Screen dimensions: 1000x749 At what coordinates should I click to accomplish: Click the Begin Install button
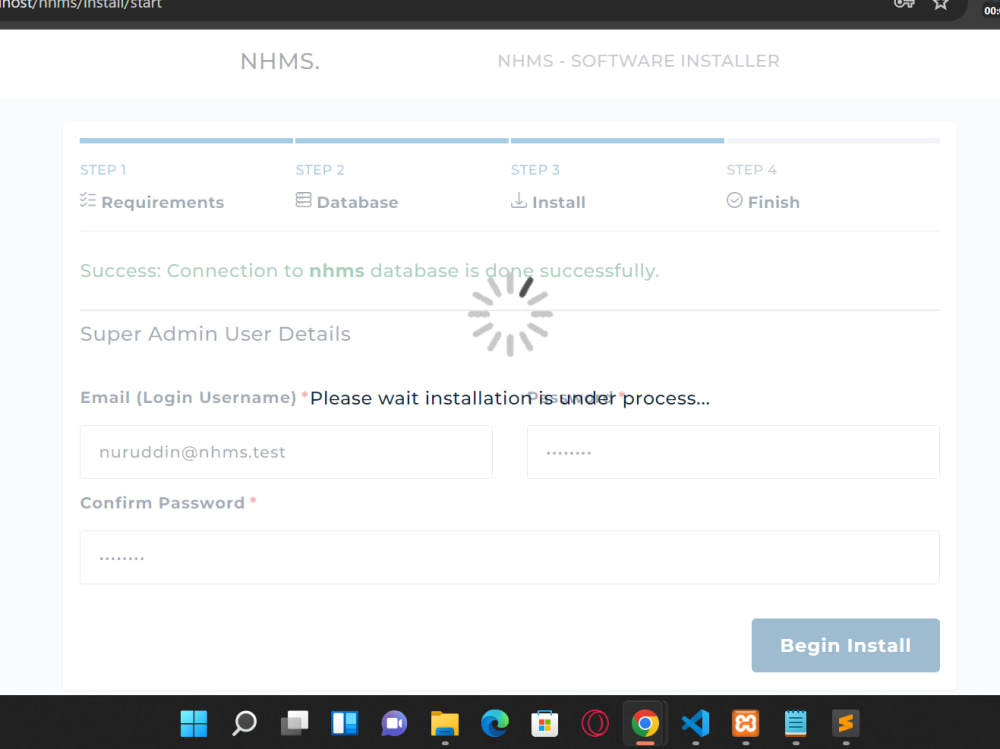pyautogui.click(x=845, y=645)
